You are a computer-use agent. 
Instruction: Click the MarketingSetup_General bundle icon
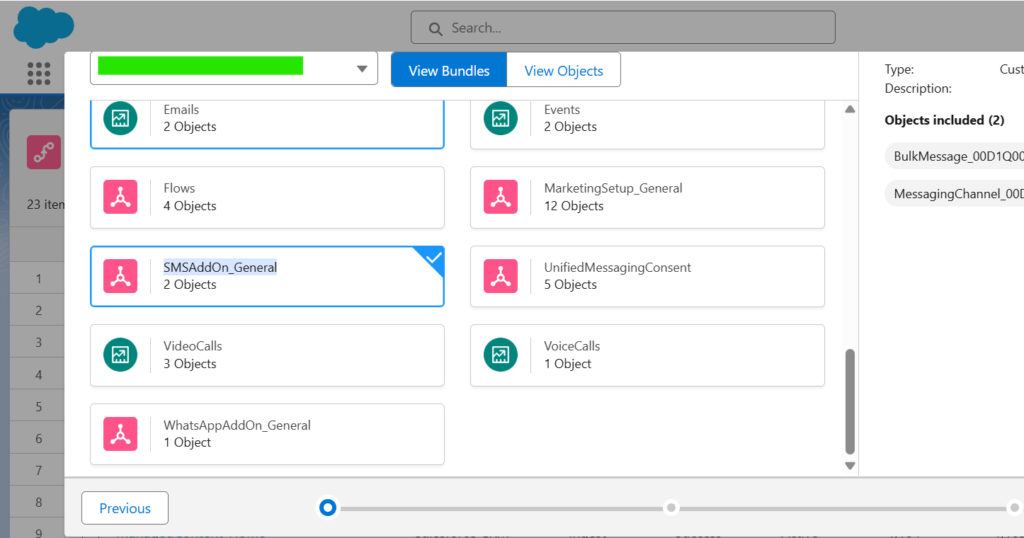pyautogui.click(x=500, y=197)
